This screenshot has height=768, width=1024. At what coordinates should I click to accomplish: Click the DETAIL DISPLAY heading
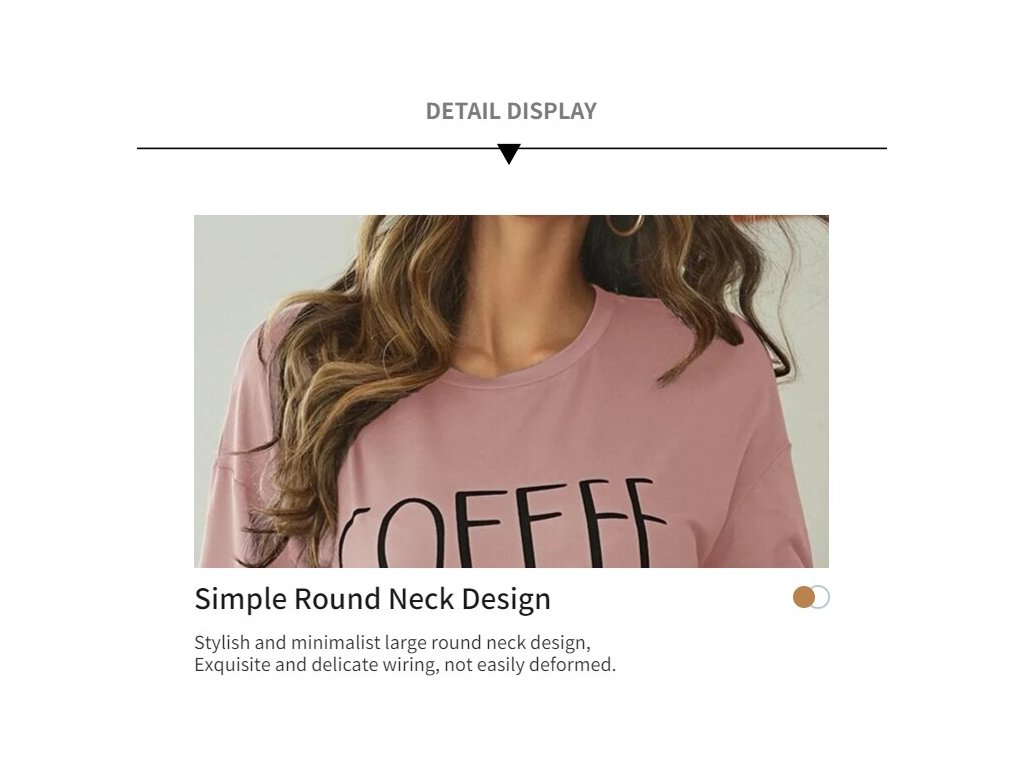pyautogui.click(x=511, y=111)
